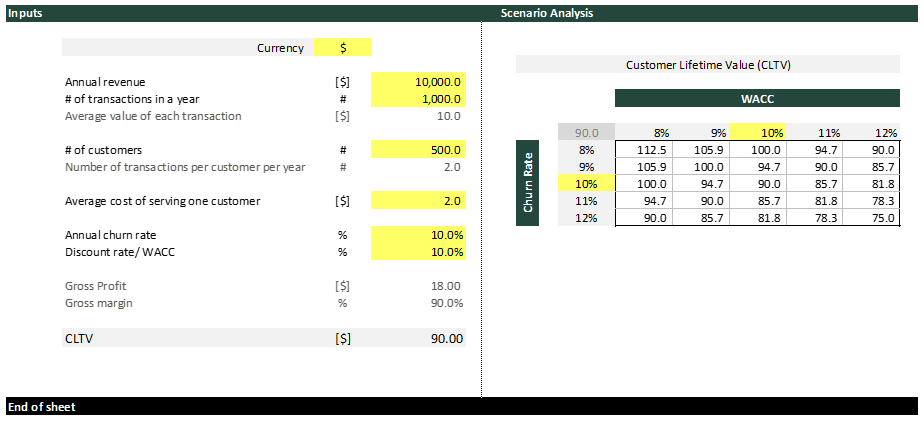Click the 8% churn rate row header
The height and width of the screenshot is (424, 924).
[586, 150]
